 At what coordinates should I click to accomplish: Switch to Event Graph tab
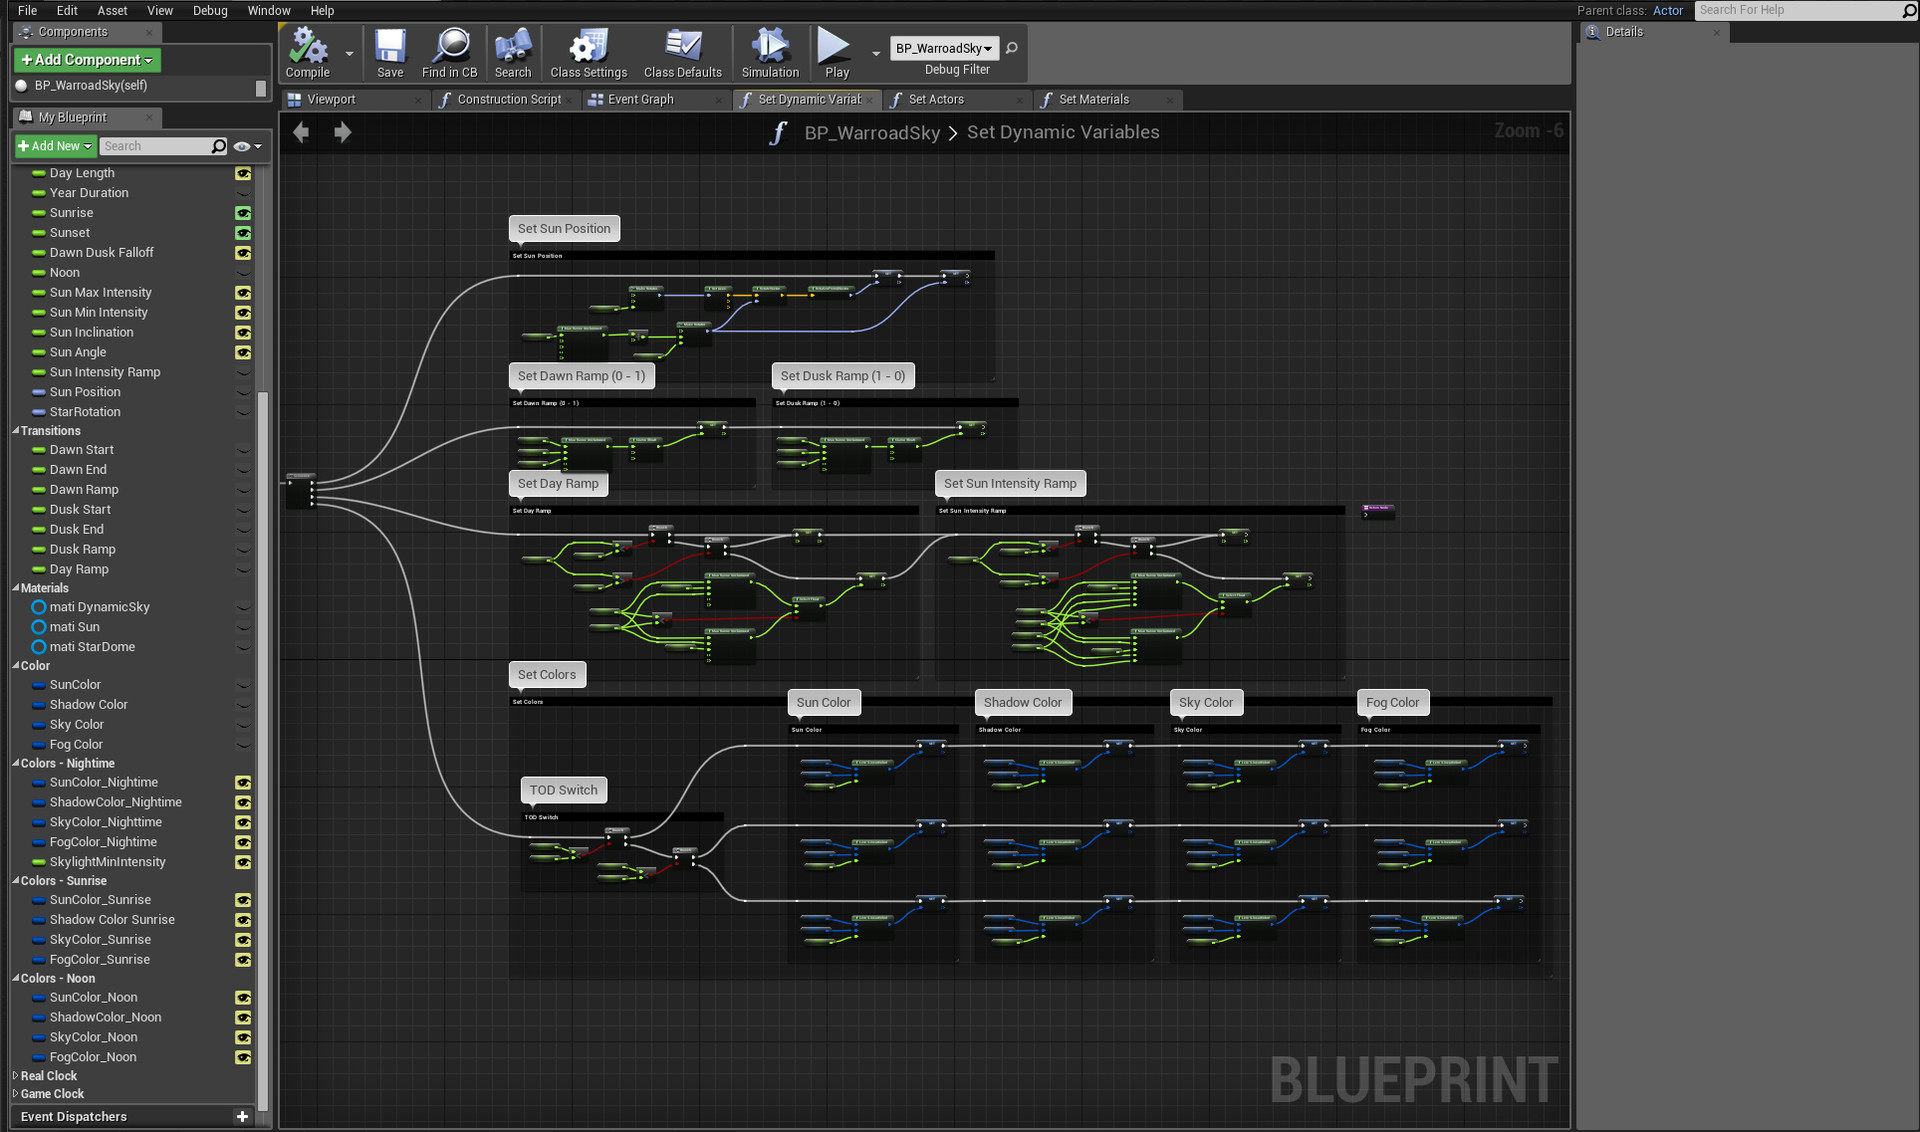640,99
